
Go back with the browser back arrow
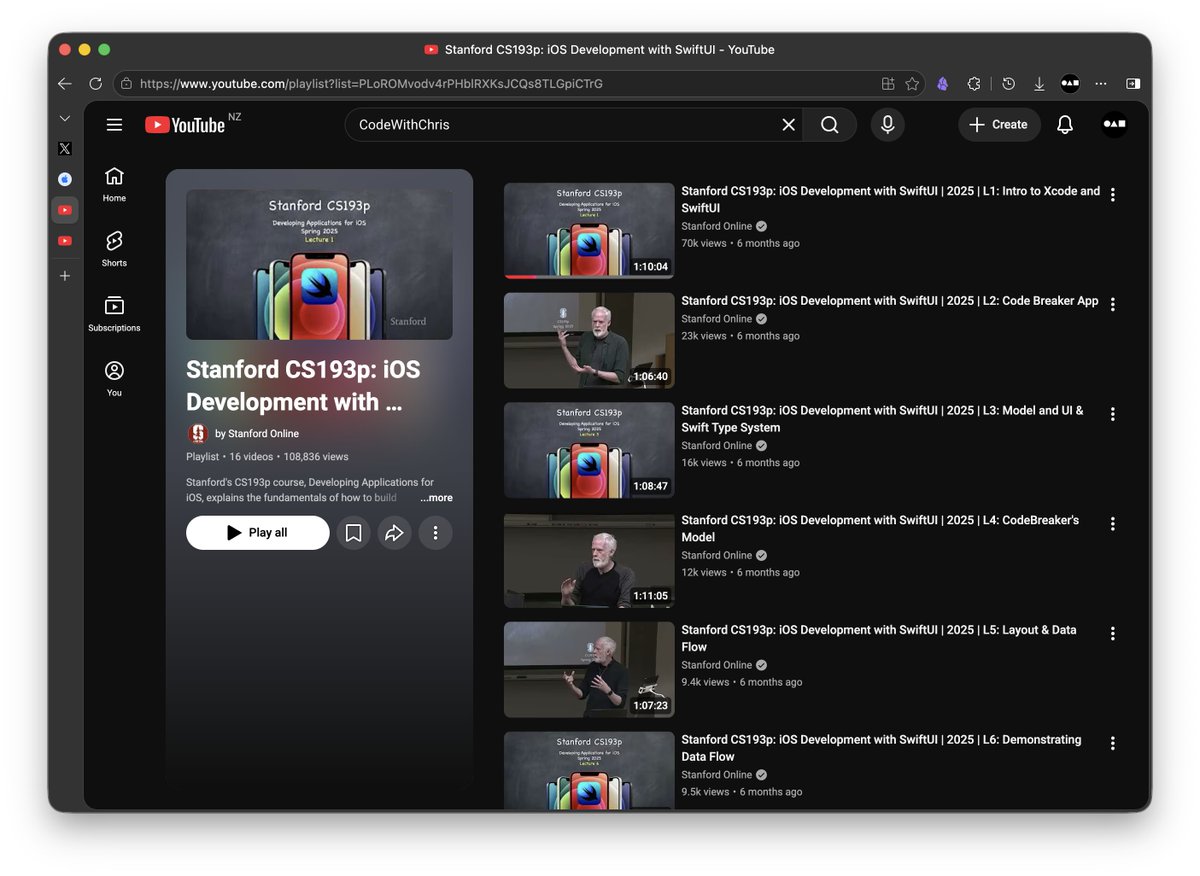[65, 84]
